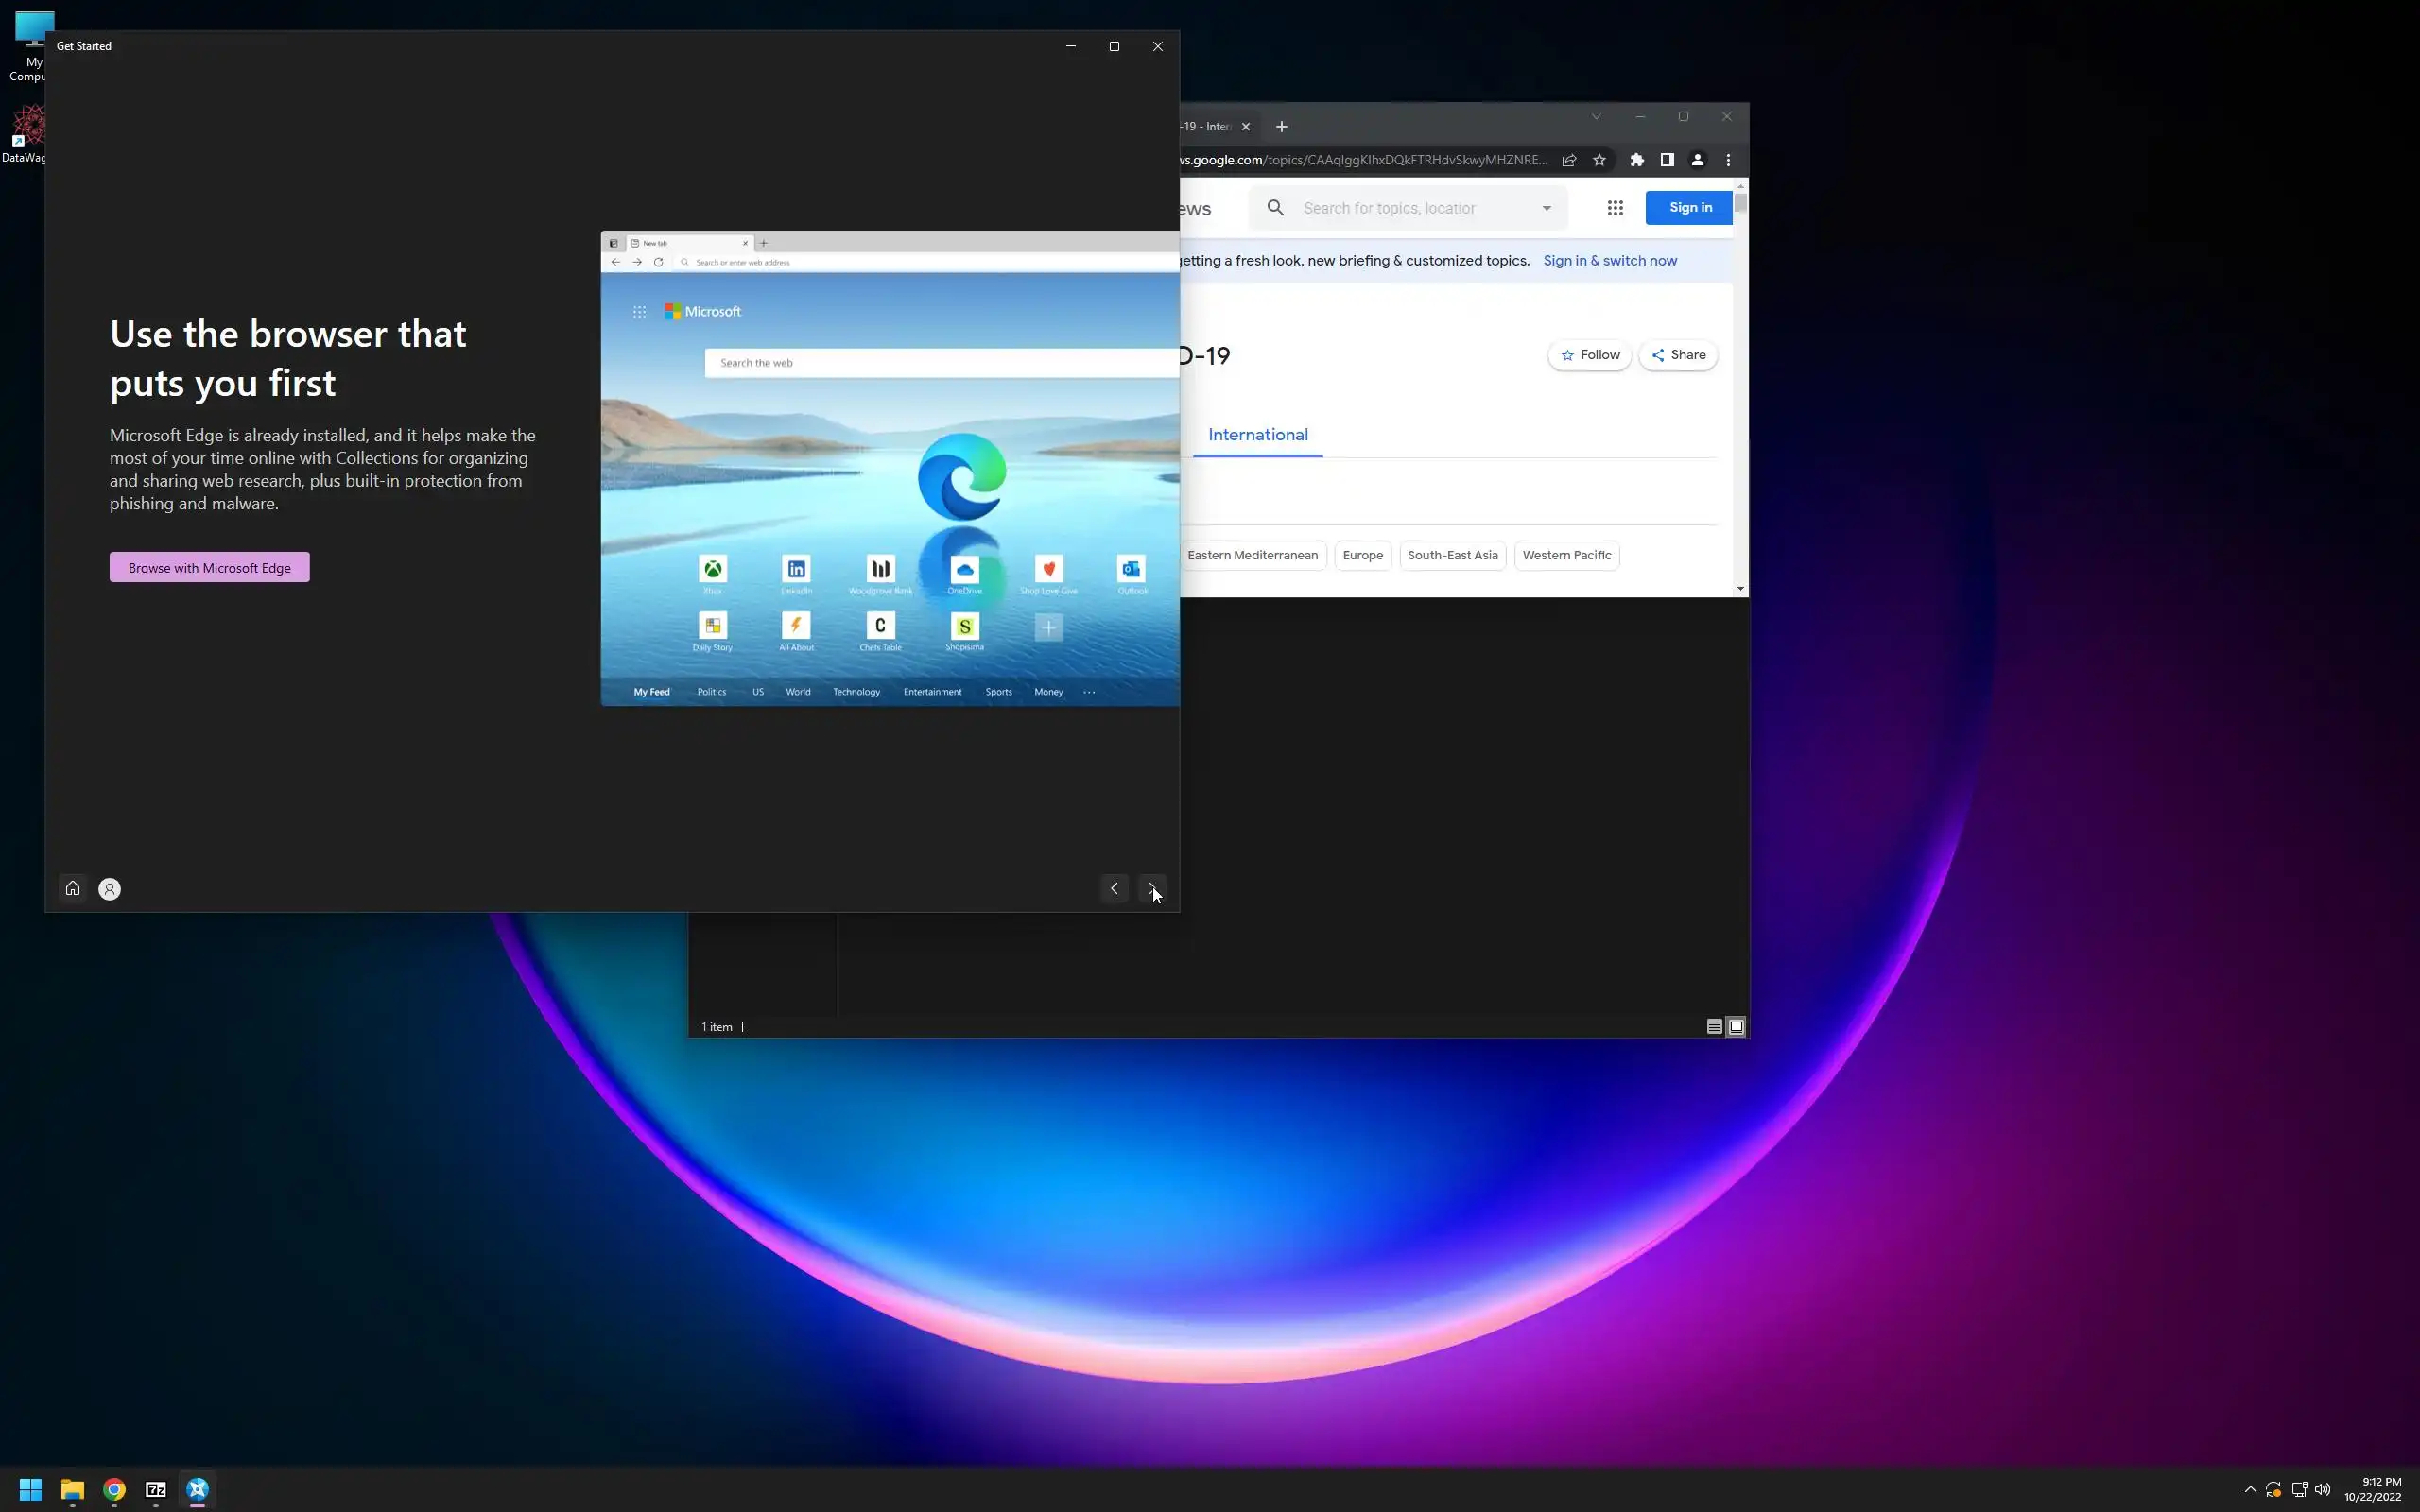Click Sign in & switch now link

tap(1609, 261)
